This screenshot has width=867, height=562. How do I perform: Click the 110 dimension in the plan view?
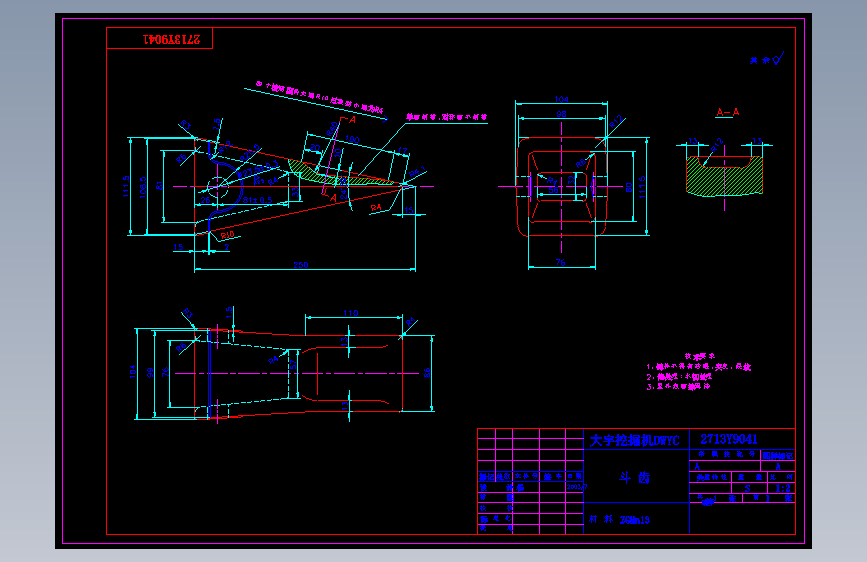pyautogui.click(x=351, y=313)
